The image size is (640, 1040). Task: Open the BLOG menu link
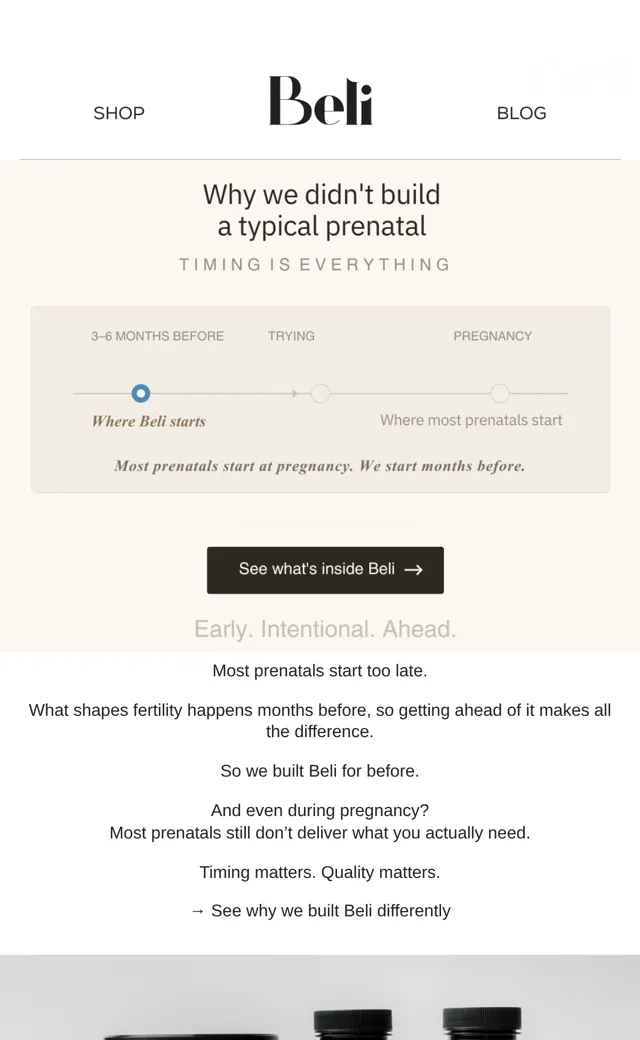pos(521,113)
